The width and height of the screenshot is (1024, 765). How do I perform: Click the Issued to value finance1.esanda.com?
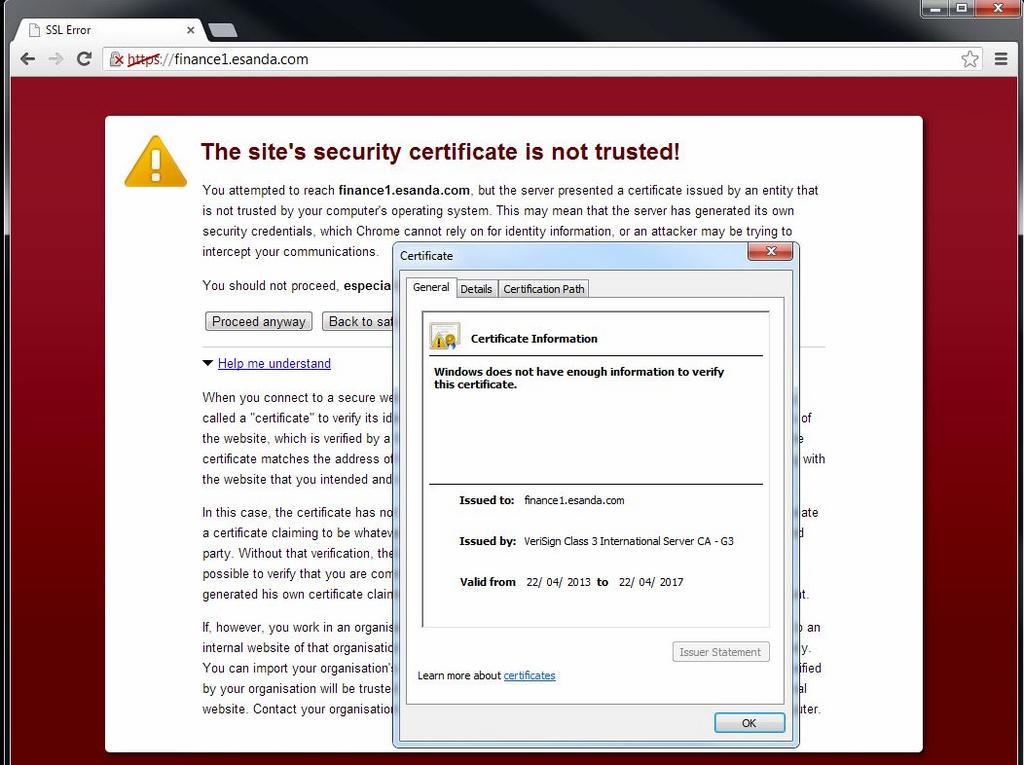574,500
